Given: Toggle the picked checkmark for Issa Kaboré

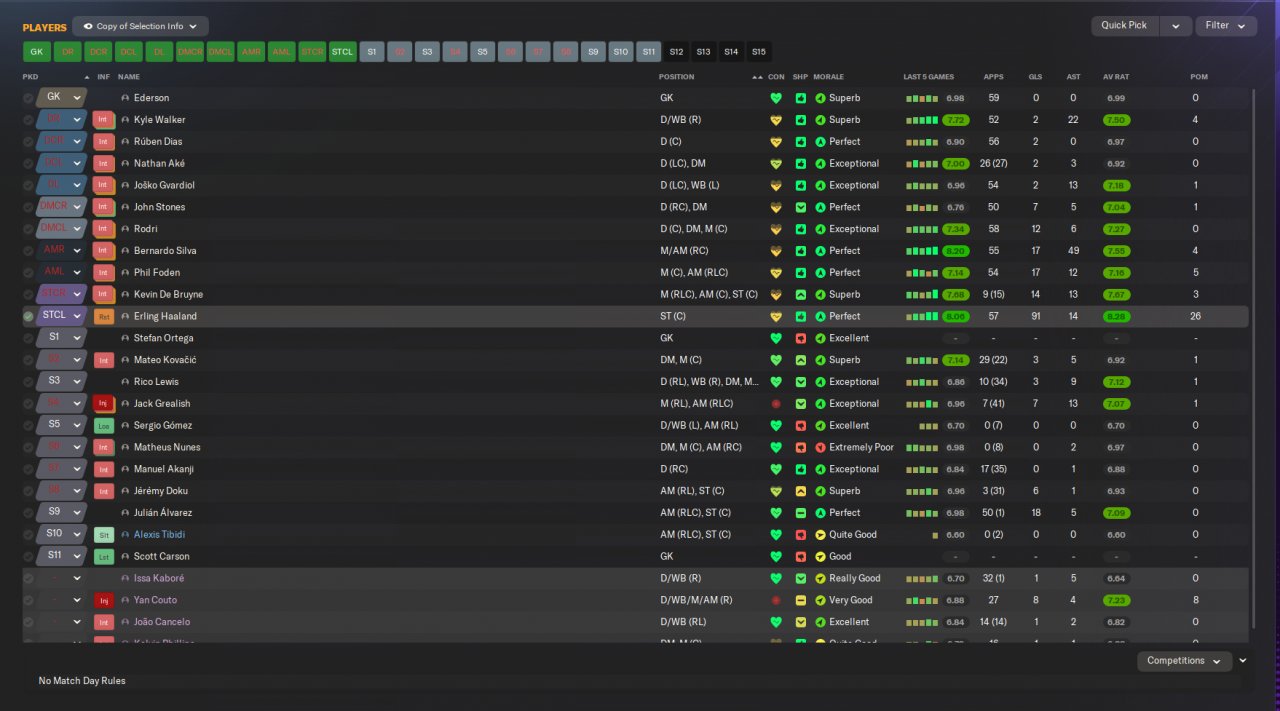Looking at the screenshot, I should pyautogui.click(x=28, y=579).
